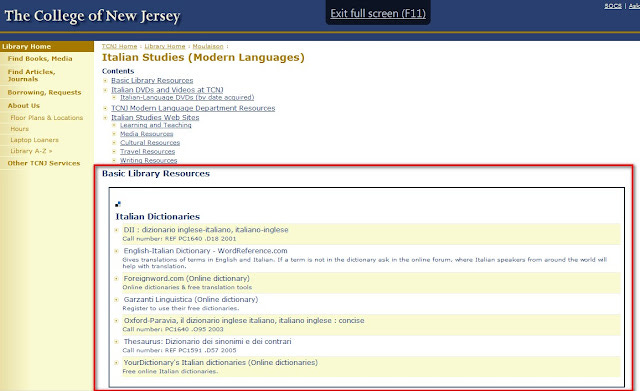Image resolution: width=640 pixels, height=391 pixels.
Task: Open English-Italian Dictionary WordReference.com entry
Action: (205, 251)
